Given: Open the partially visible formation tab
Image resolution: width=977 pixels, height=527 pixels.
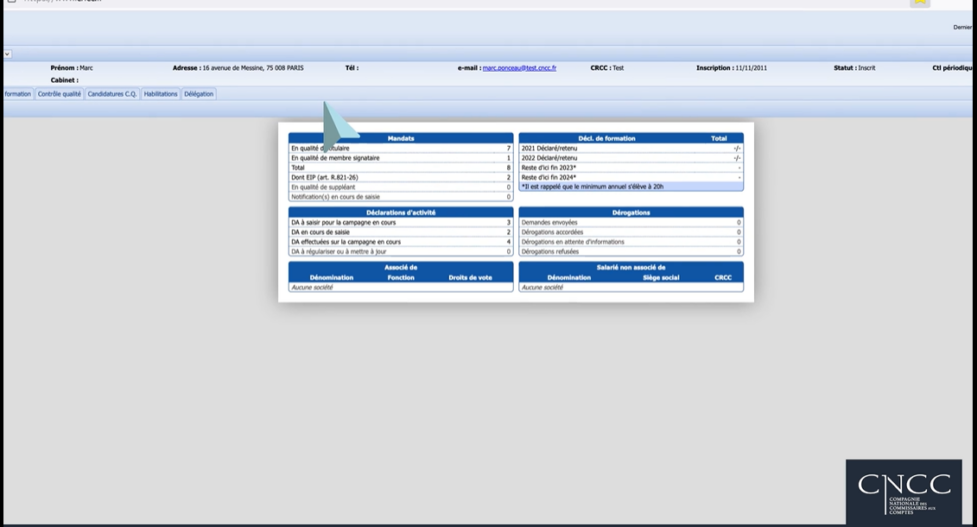Looking at the screenshot, I should pyautogui.click(x=17, y=94).
